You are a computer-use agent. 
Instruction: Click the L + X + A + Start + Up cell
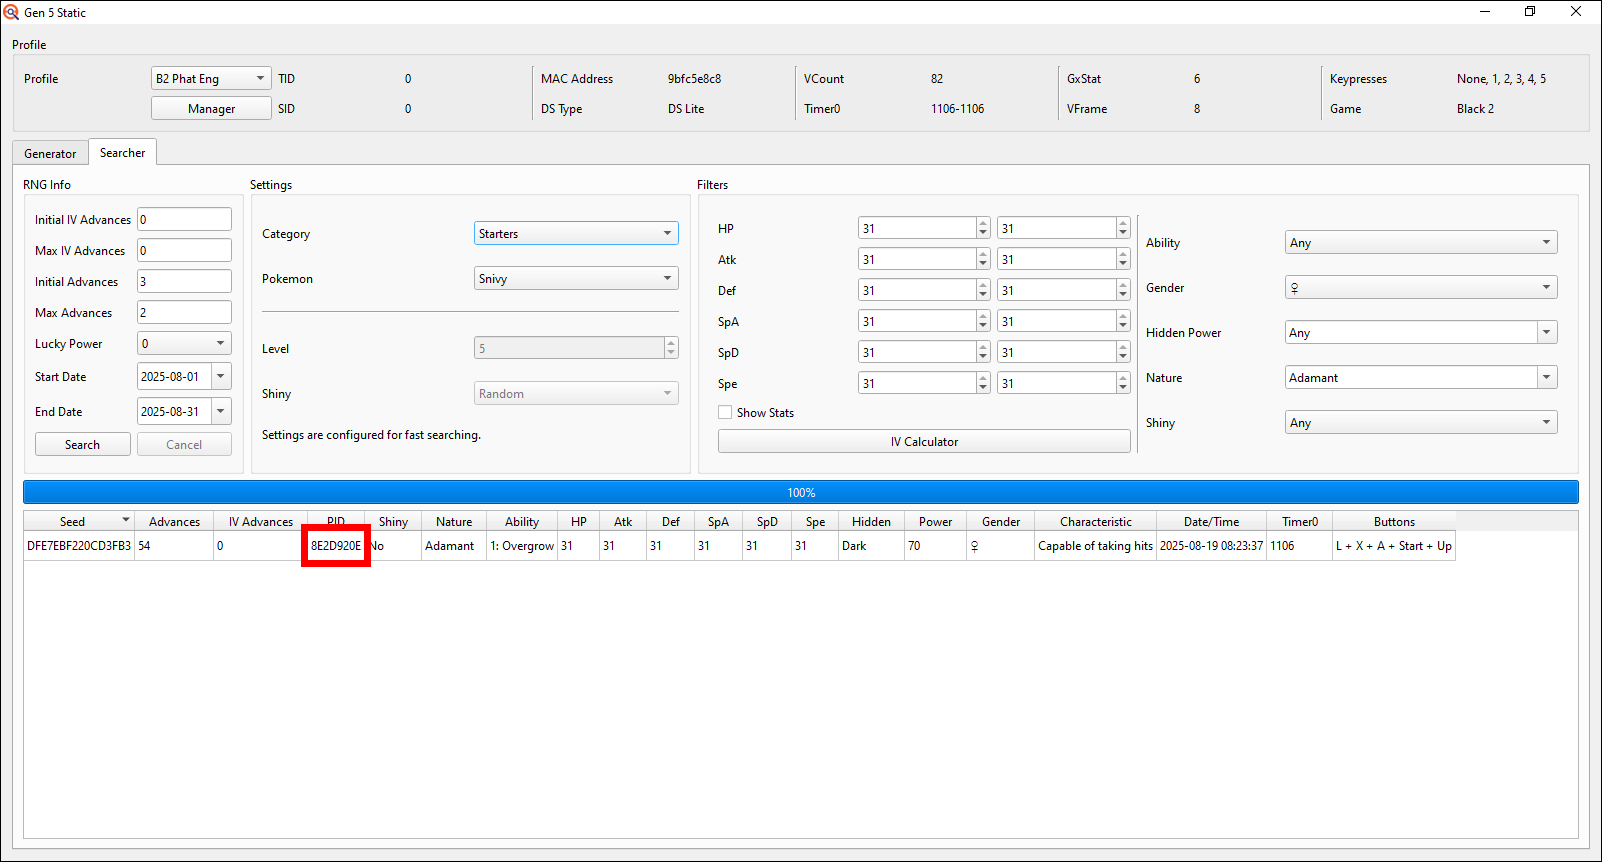coord(1394,545)
